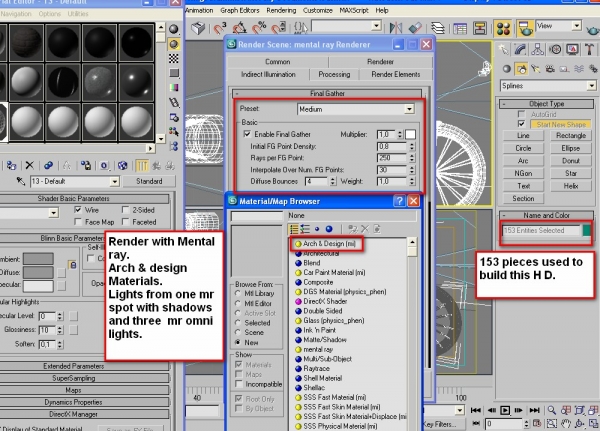Select Mtl Library radio button
Image resolution: width=600 pixels, height=431 pixels.
(x=238, y=294)
